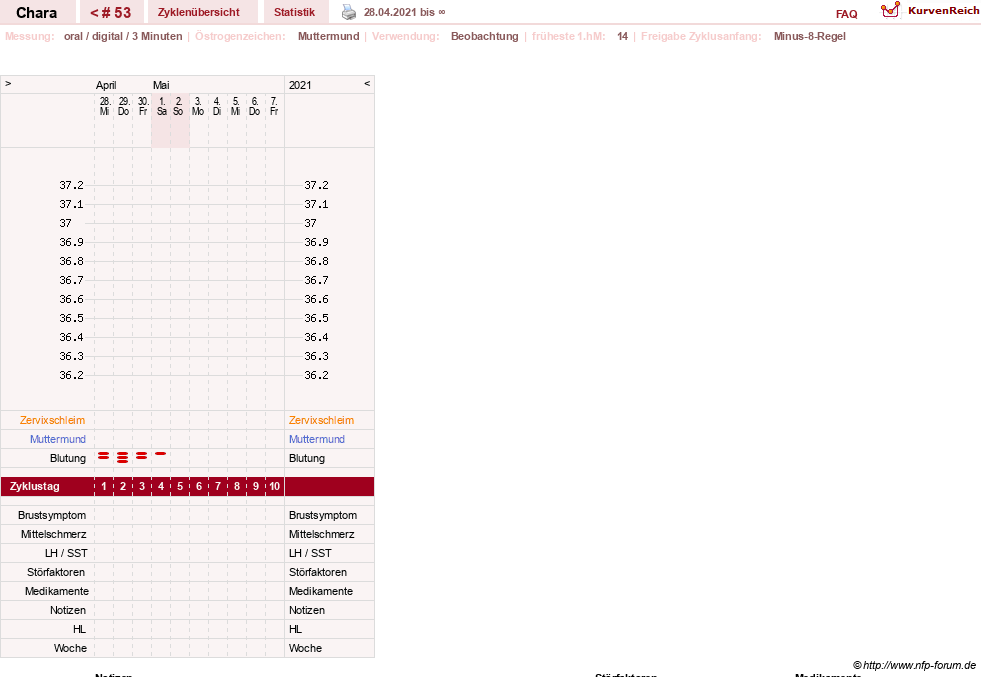Screen dimensions: 981x677
Task: Click the 'Zyklustag' row header
Action: pyautogui.click(x=34, y=486)
